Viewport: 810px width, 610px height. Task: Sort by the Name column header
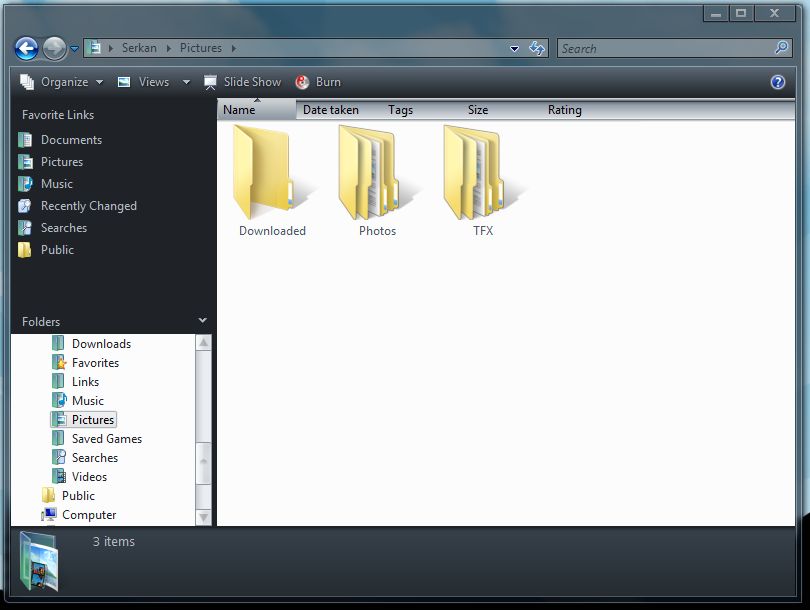coord(240,110)
